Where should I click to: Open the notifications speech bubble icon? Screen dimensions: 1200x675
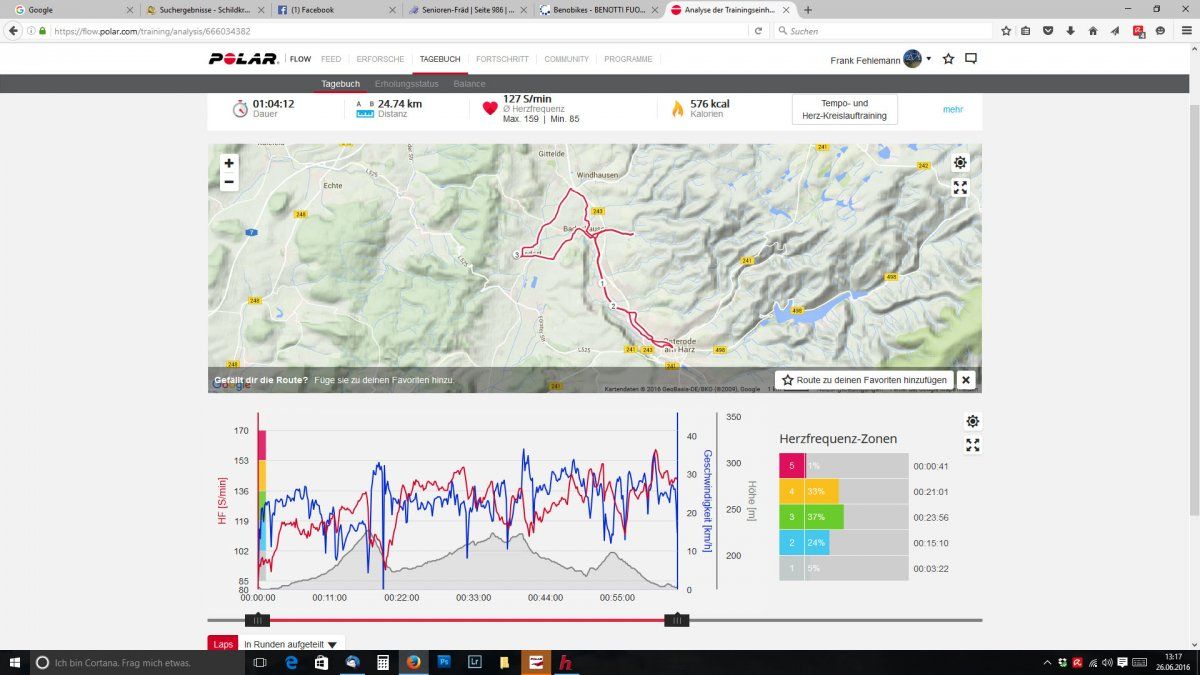pyautogui.click(x=970, y=59)
